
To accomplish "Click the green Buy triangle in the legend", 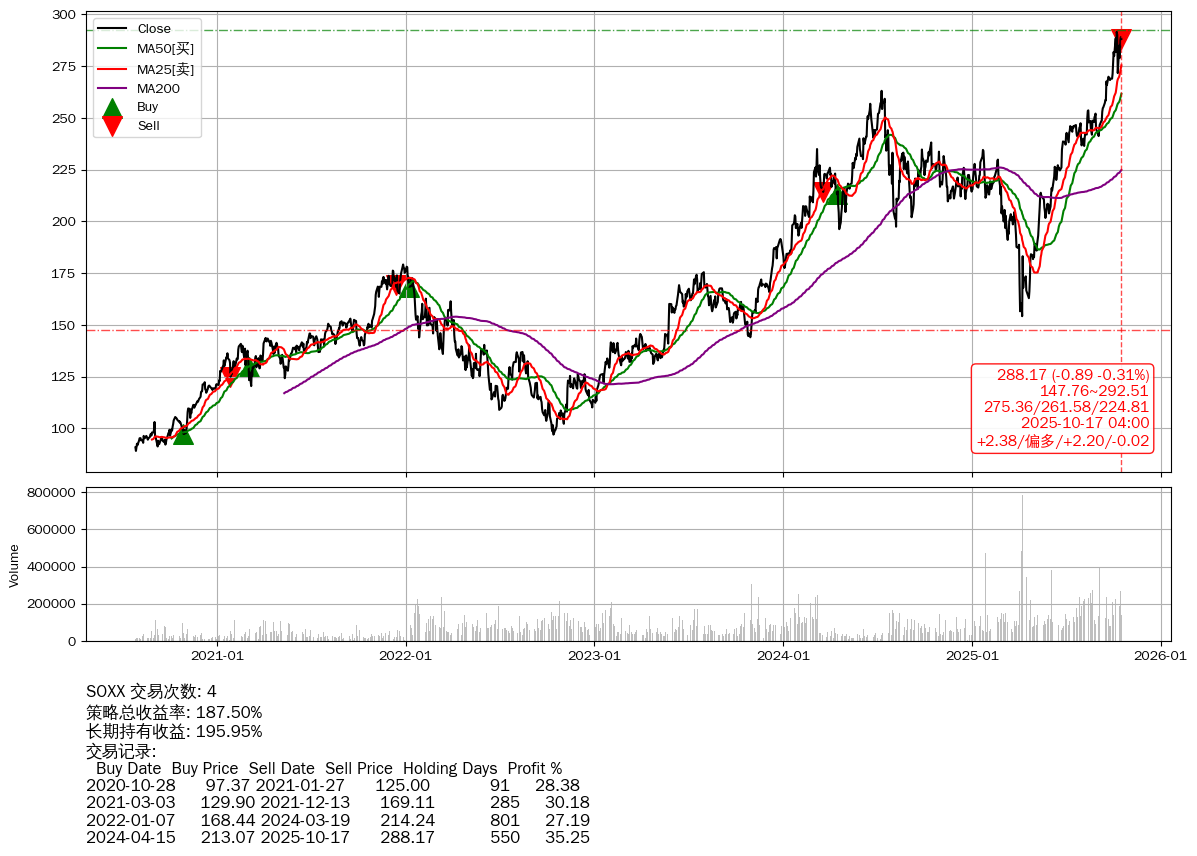I will coord(113,107).
